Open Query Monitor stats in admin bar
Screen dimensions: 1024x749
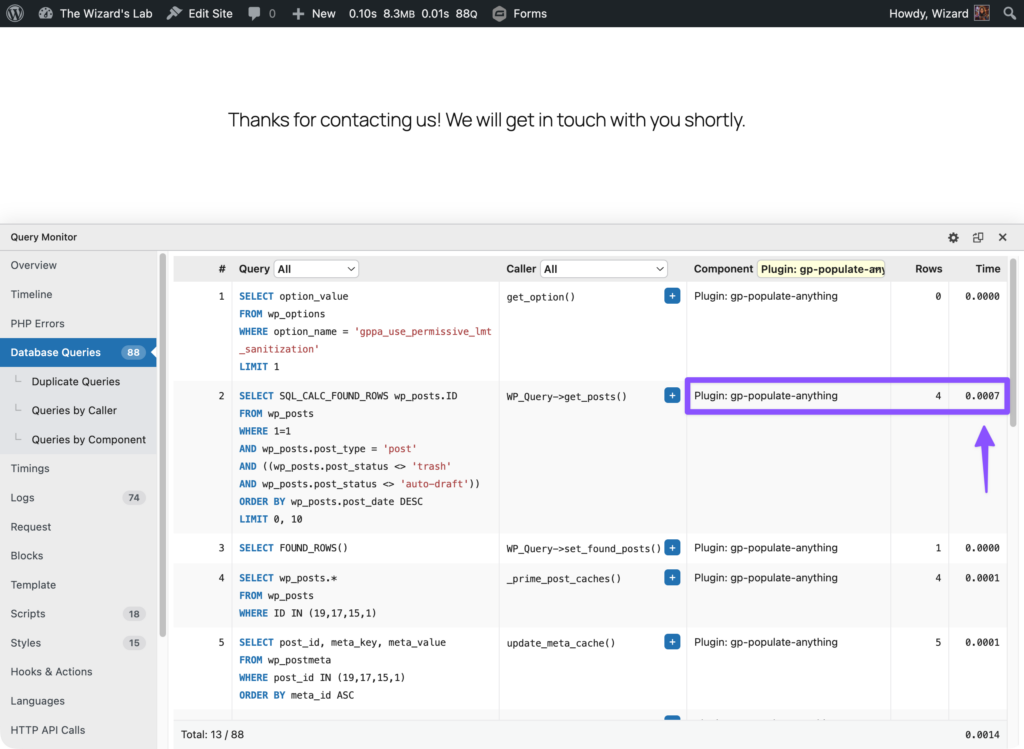(x=413, y=13)
